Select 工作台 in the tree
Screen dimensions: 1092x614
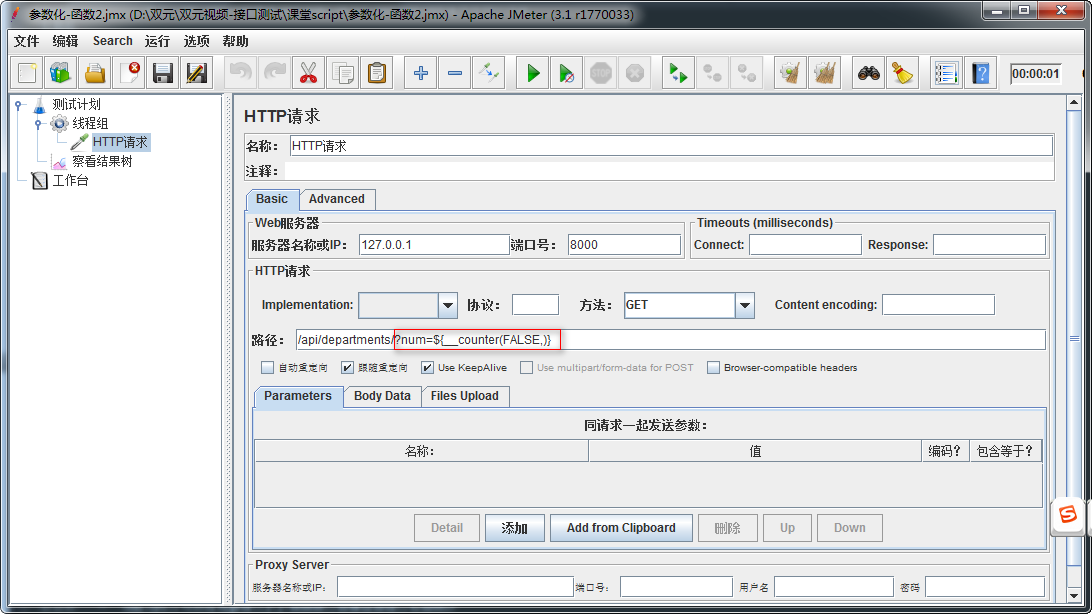(x=70, y=180)
